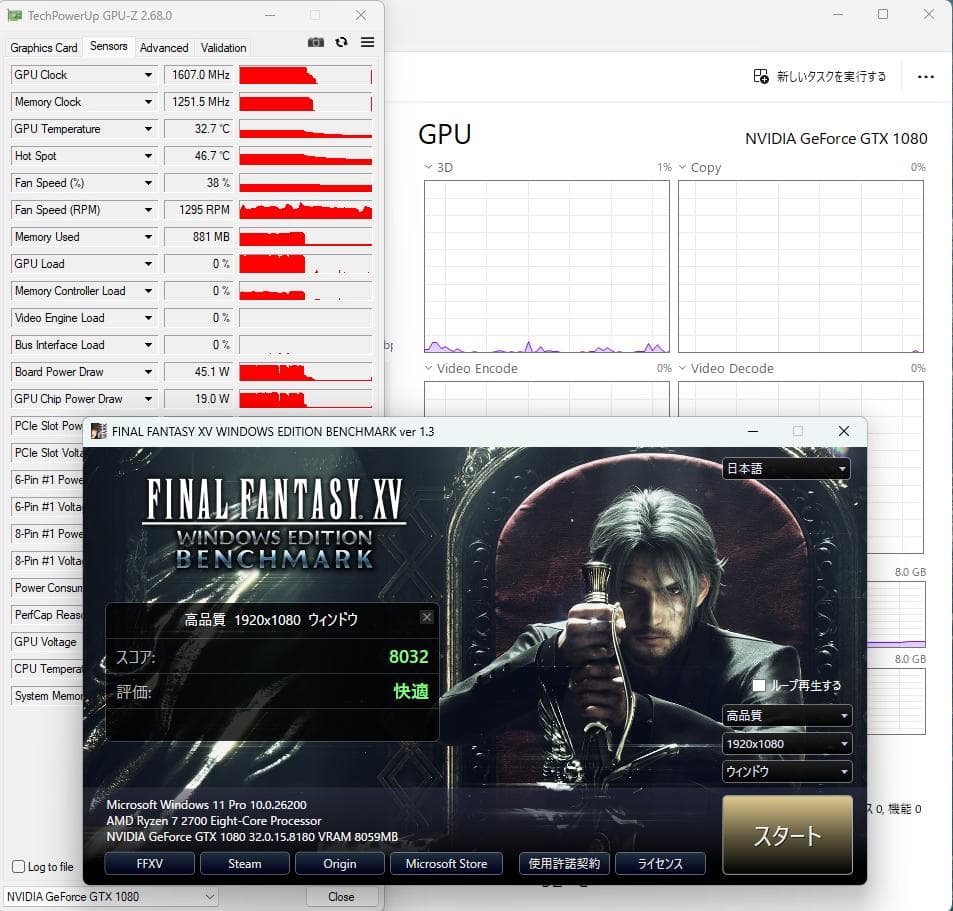This screenshot has width=953, height=911.
Task: Expand the Video Decode graph selector
Action: point(683,368)
